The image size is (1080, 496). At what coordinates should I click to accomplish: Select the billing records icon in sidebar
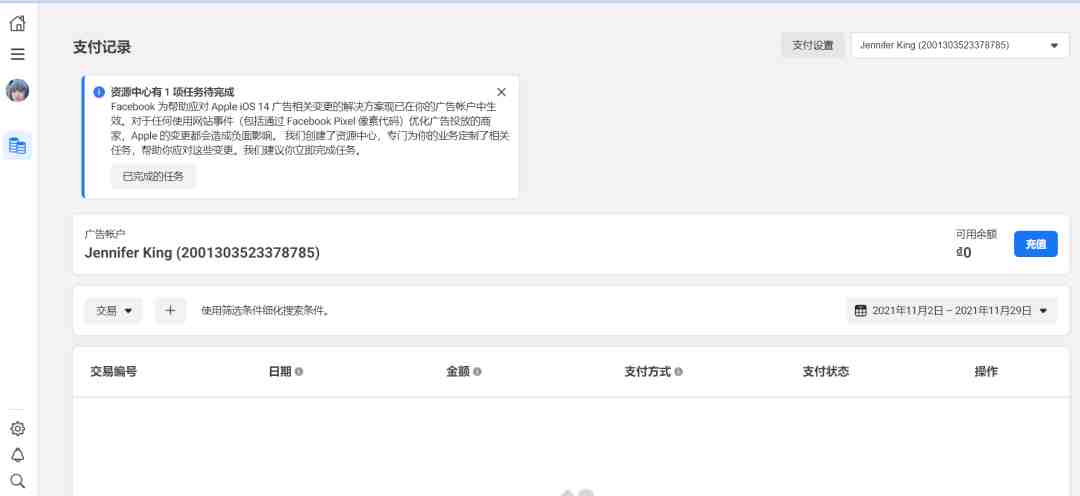[x=17, y=146]
